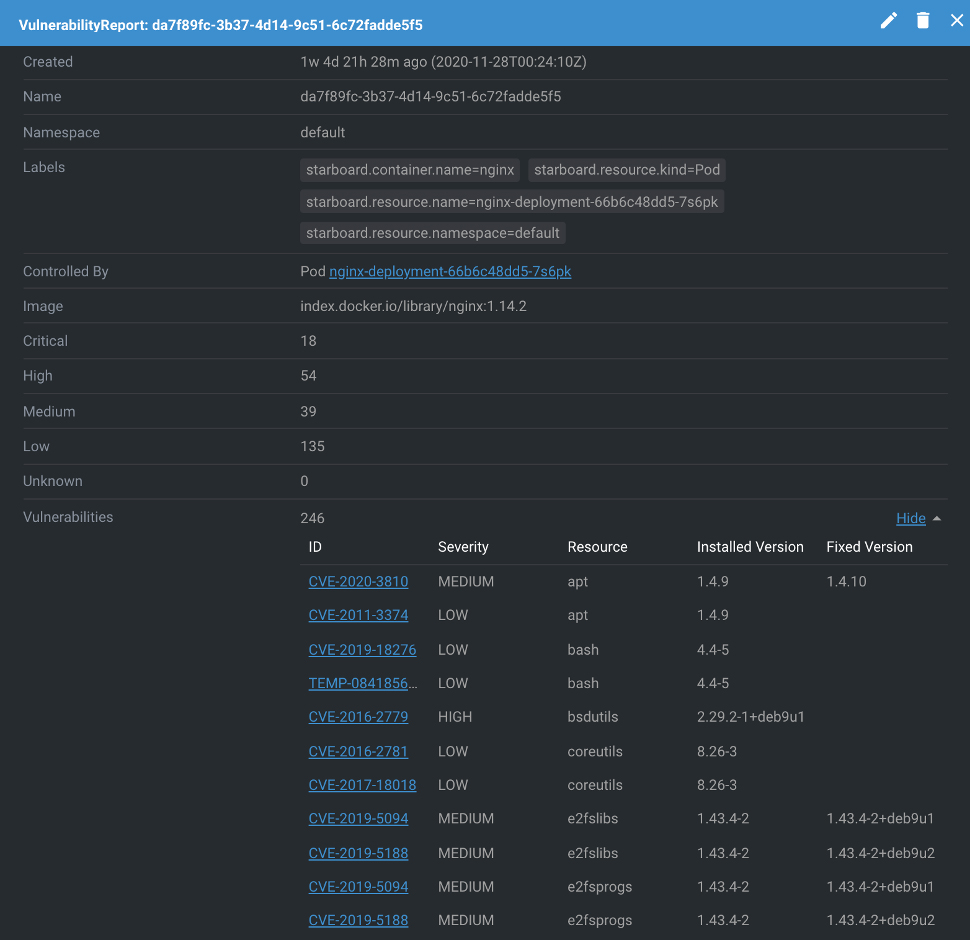Open the CVE-2017-18018 link
The image size is (970, 940).
[x=362, y=784]
